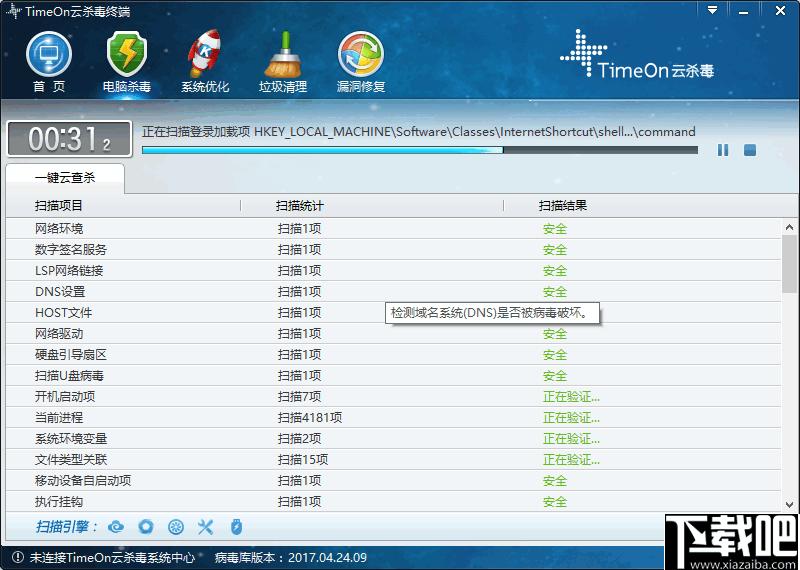
Task: Click the third circular wheel scan engine icon
Action: [x=176, y=527]
